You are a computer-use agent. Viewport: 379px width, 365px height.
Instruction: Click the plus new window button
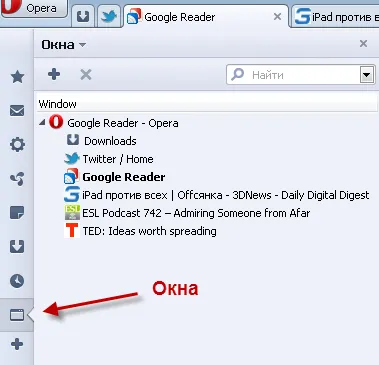tap(54, 74)
